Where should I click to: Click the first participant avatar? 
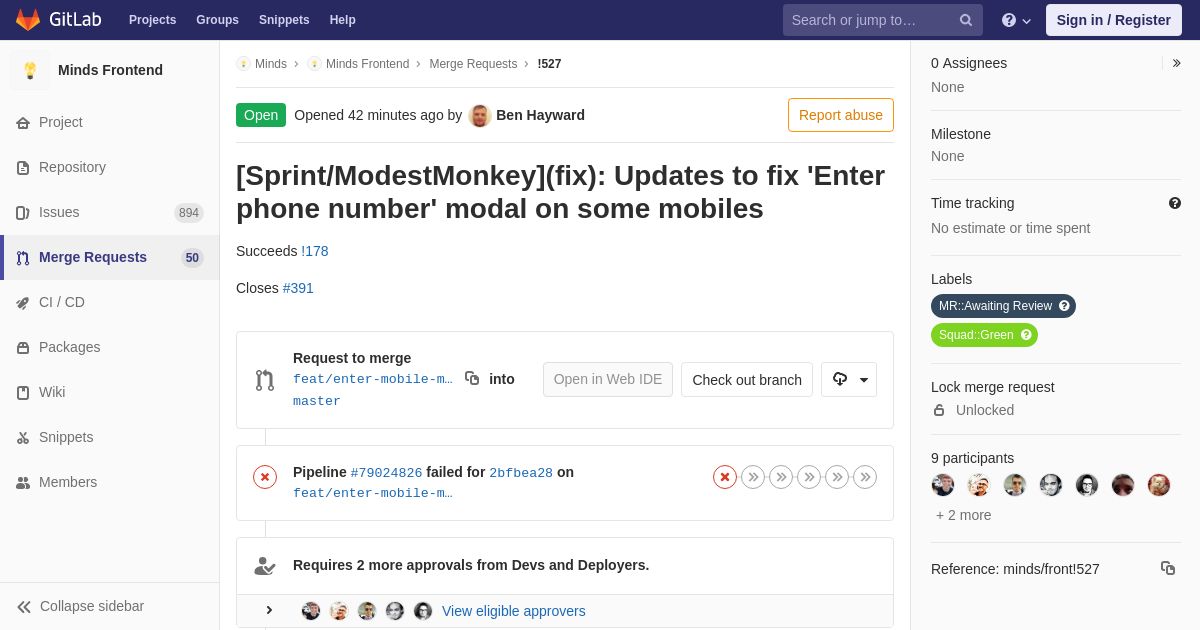pos(943,485)
